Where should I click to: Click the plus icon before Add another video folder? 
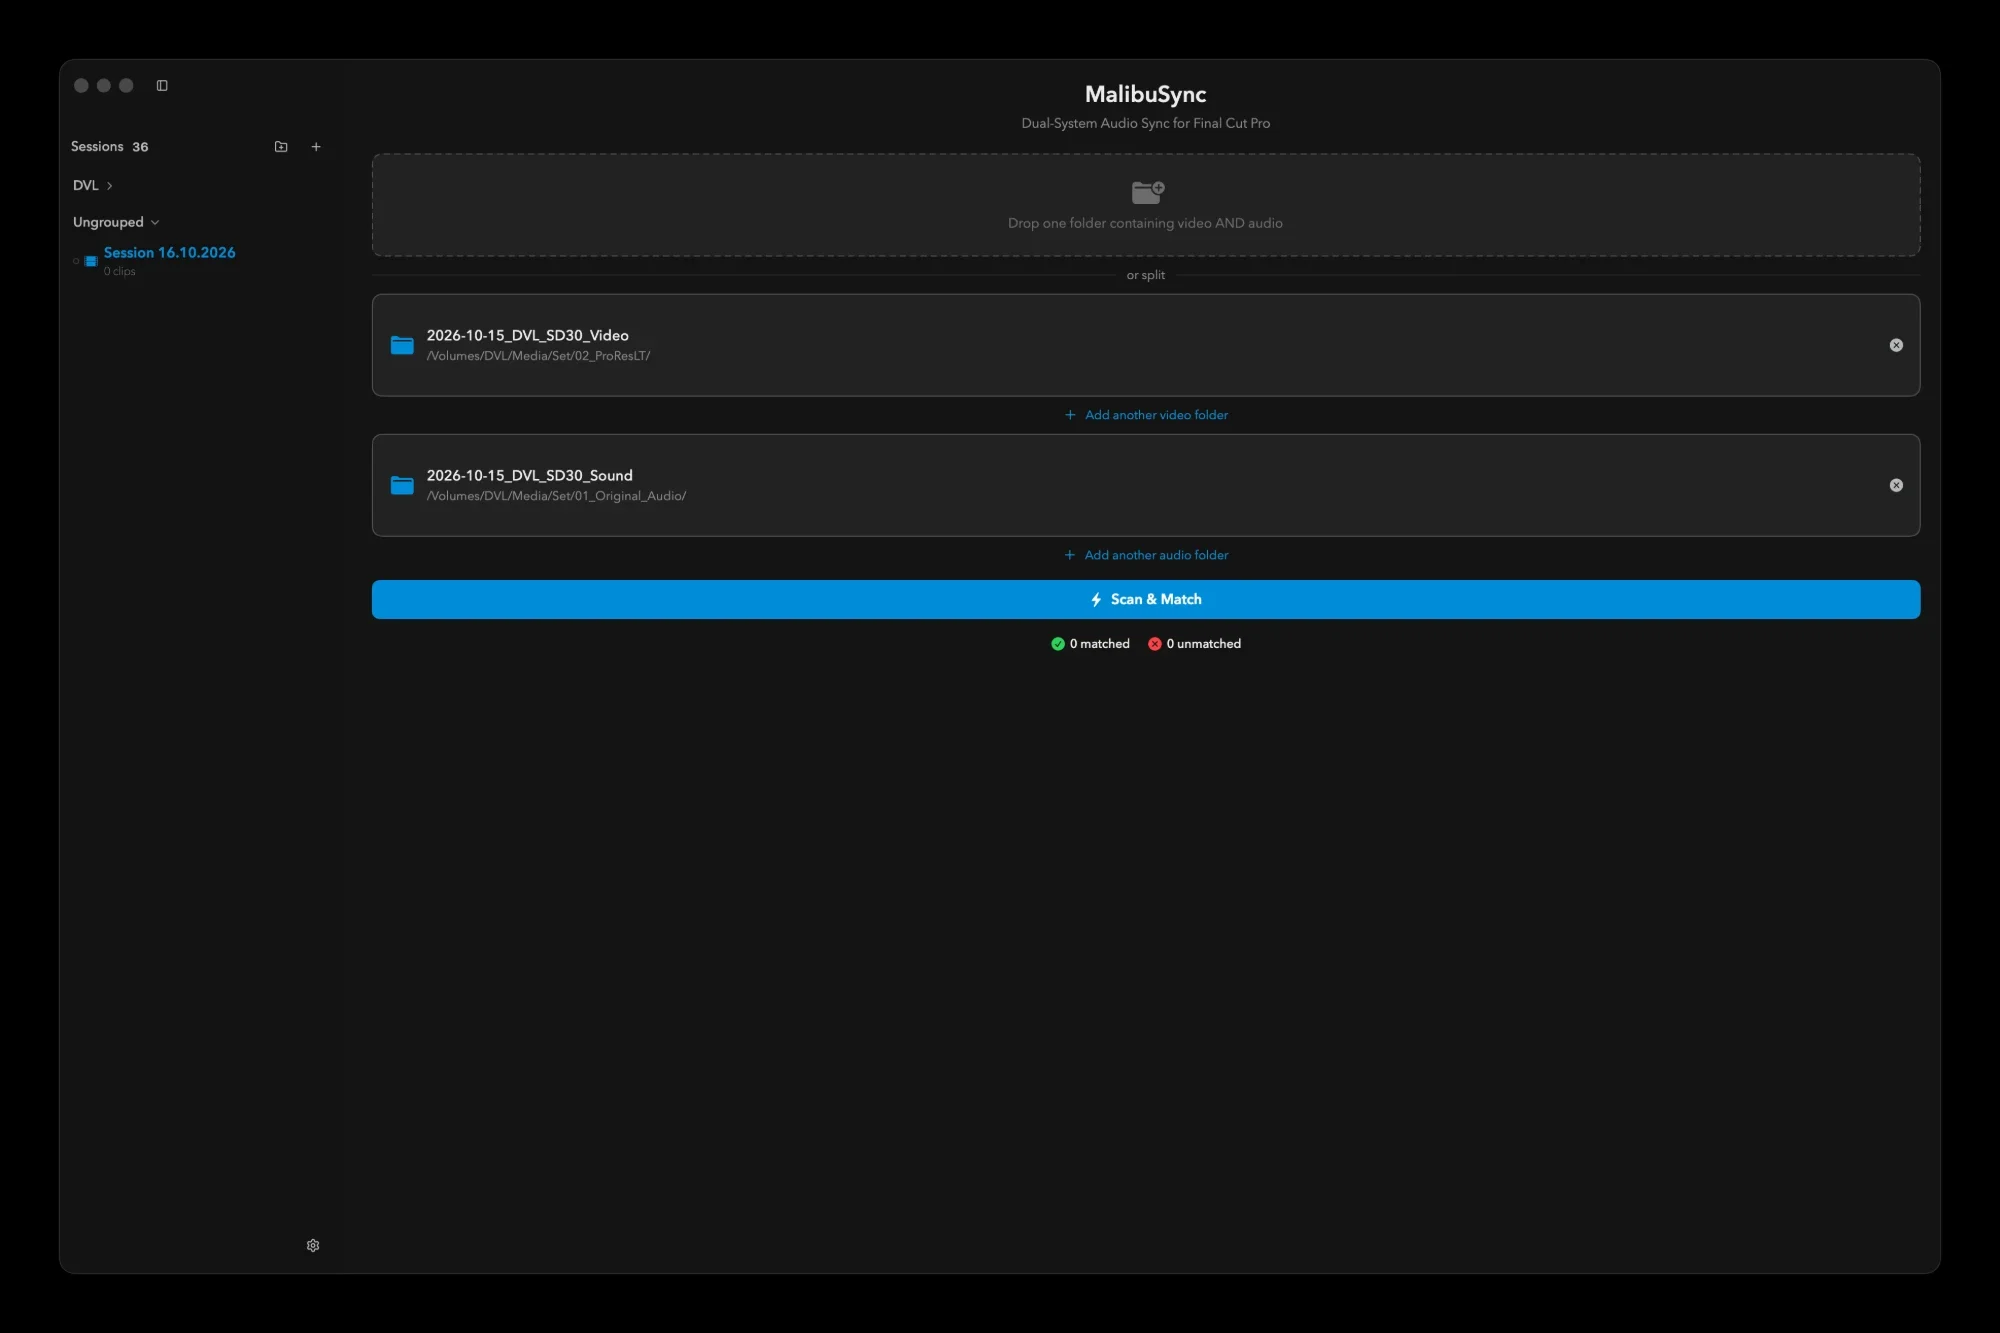click(1070, 415)
